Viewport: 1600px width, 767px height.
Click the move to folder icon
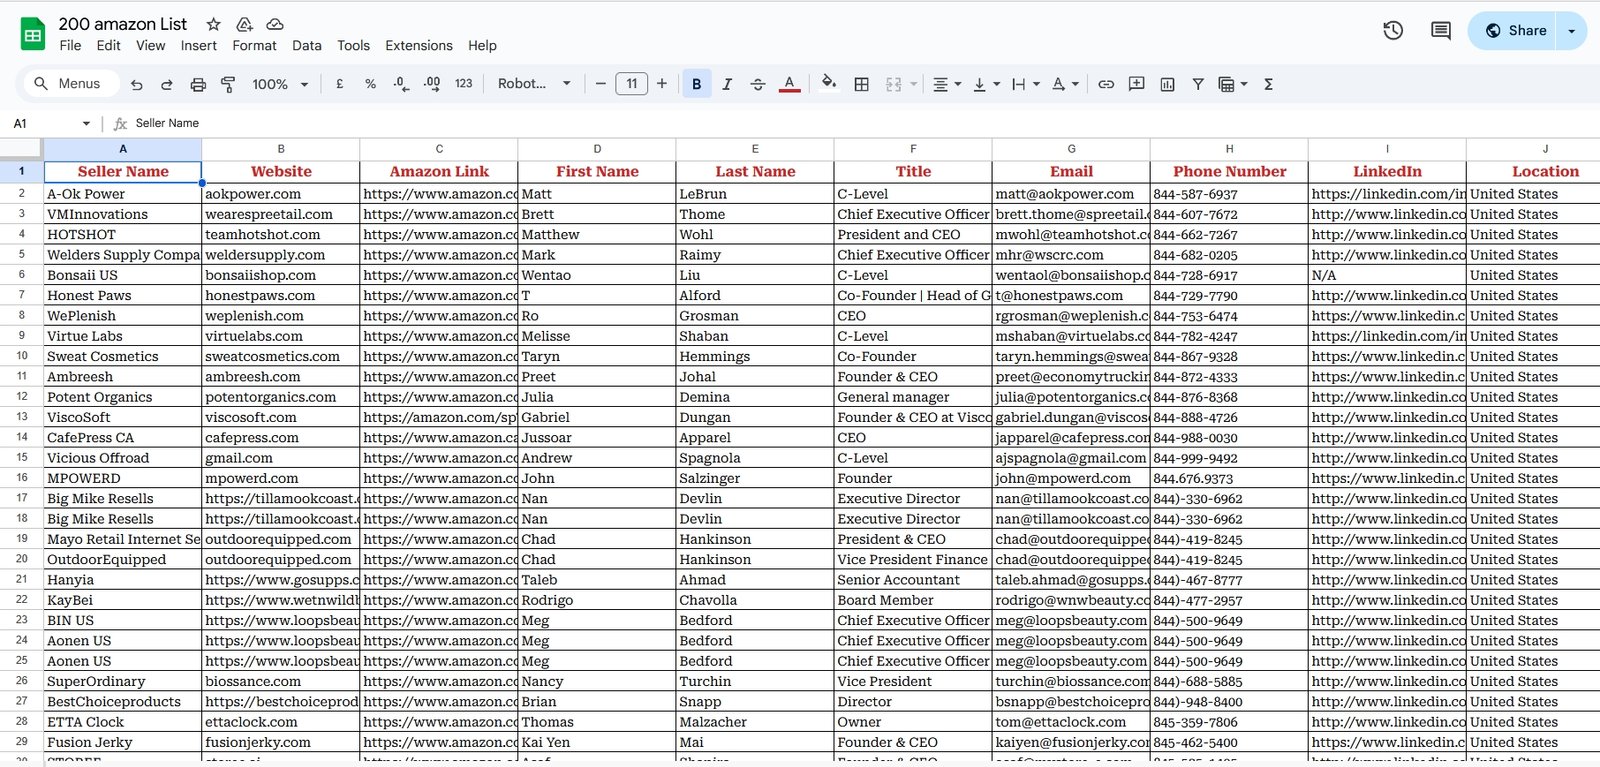(244, 24)
